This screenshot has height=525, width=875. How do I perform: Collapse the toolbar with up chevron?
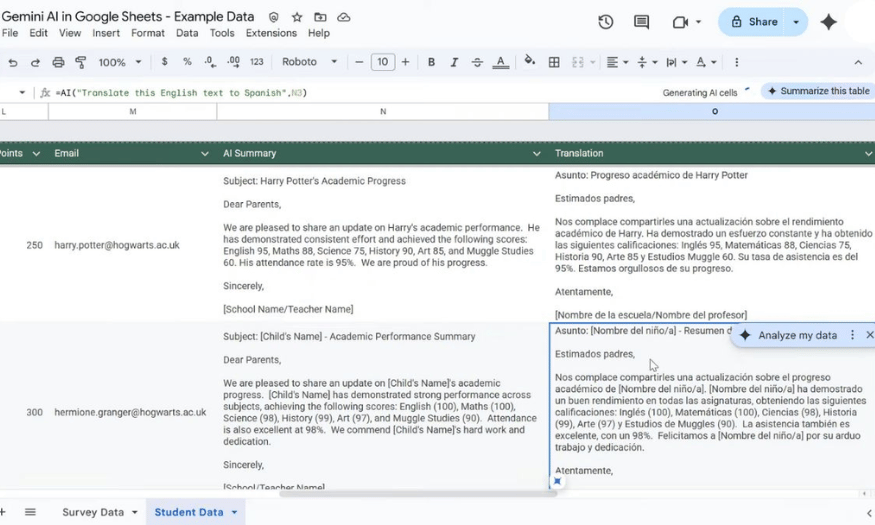click(858, 62)
